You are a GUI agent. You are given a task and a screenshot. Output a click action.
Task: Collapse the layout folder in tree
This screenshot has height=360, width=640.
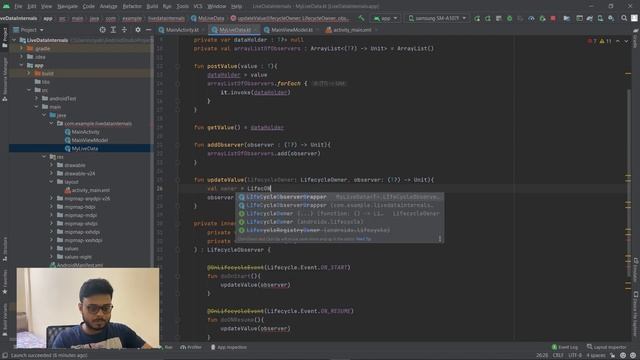tap(52, 182)
